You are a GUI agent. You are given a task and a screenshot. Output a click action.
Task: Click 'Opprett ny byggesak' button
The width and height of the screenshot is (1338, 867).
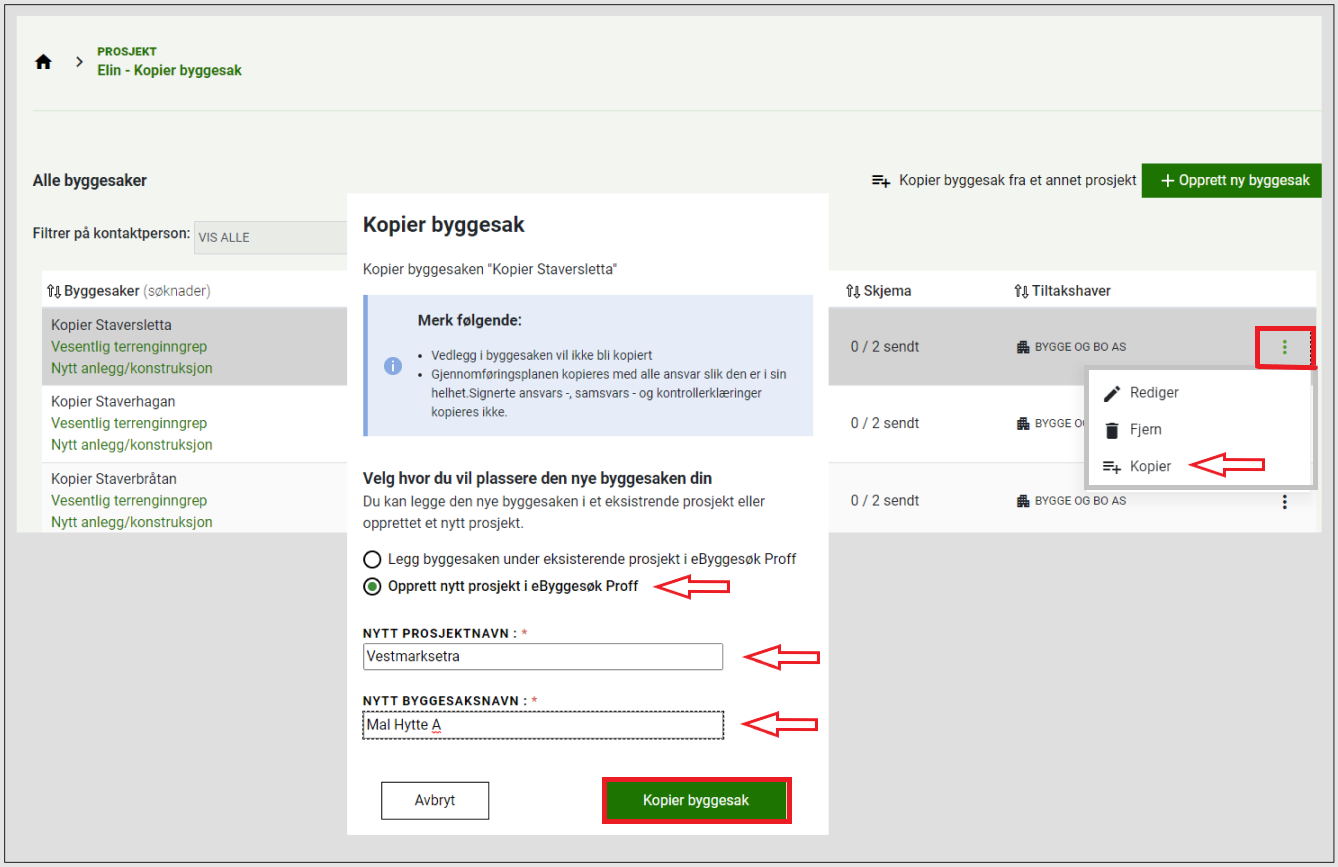point(1234,181)
